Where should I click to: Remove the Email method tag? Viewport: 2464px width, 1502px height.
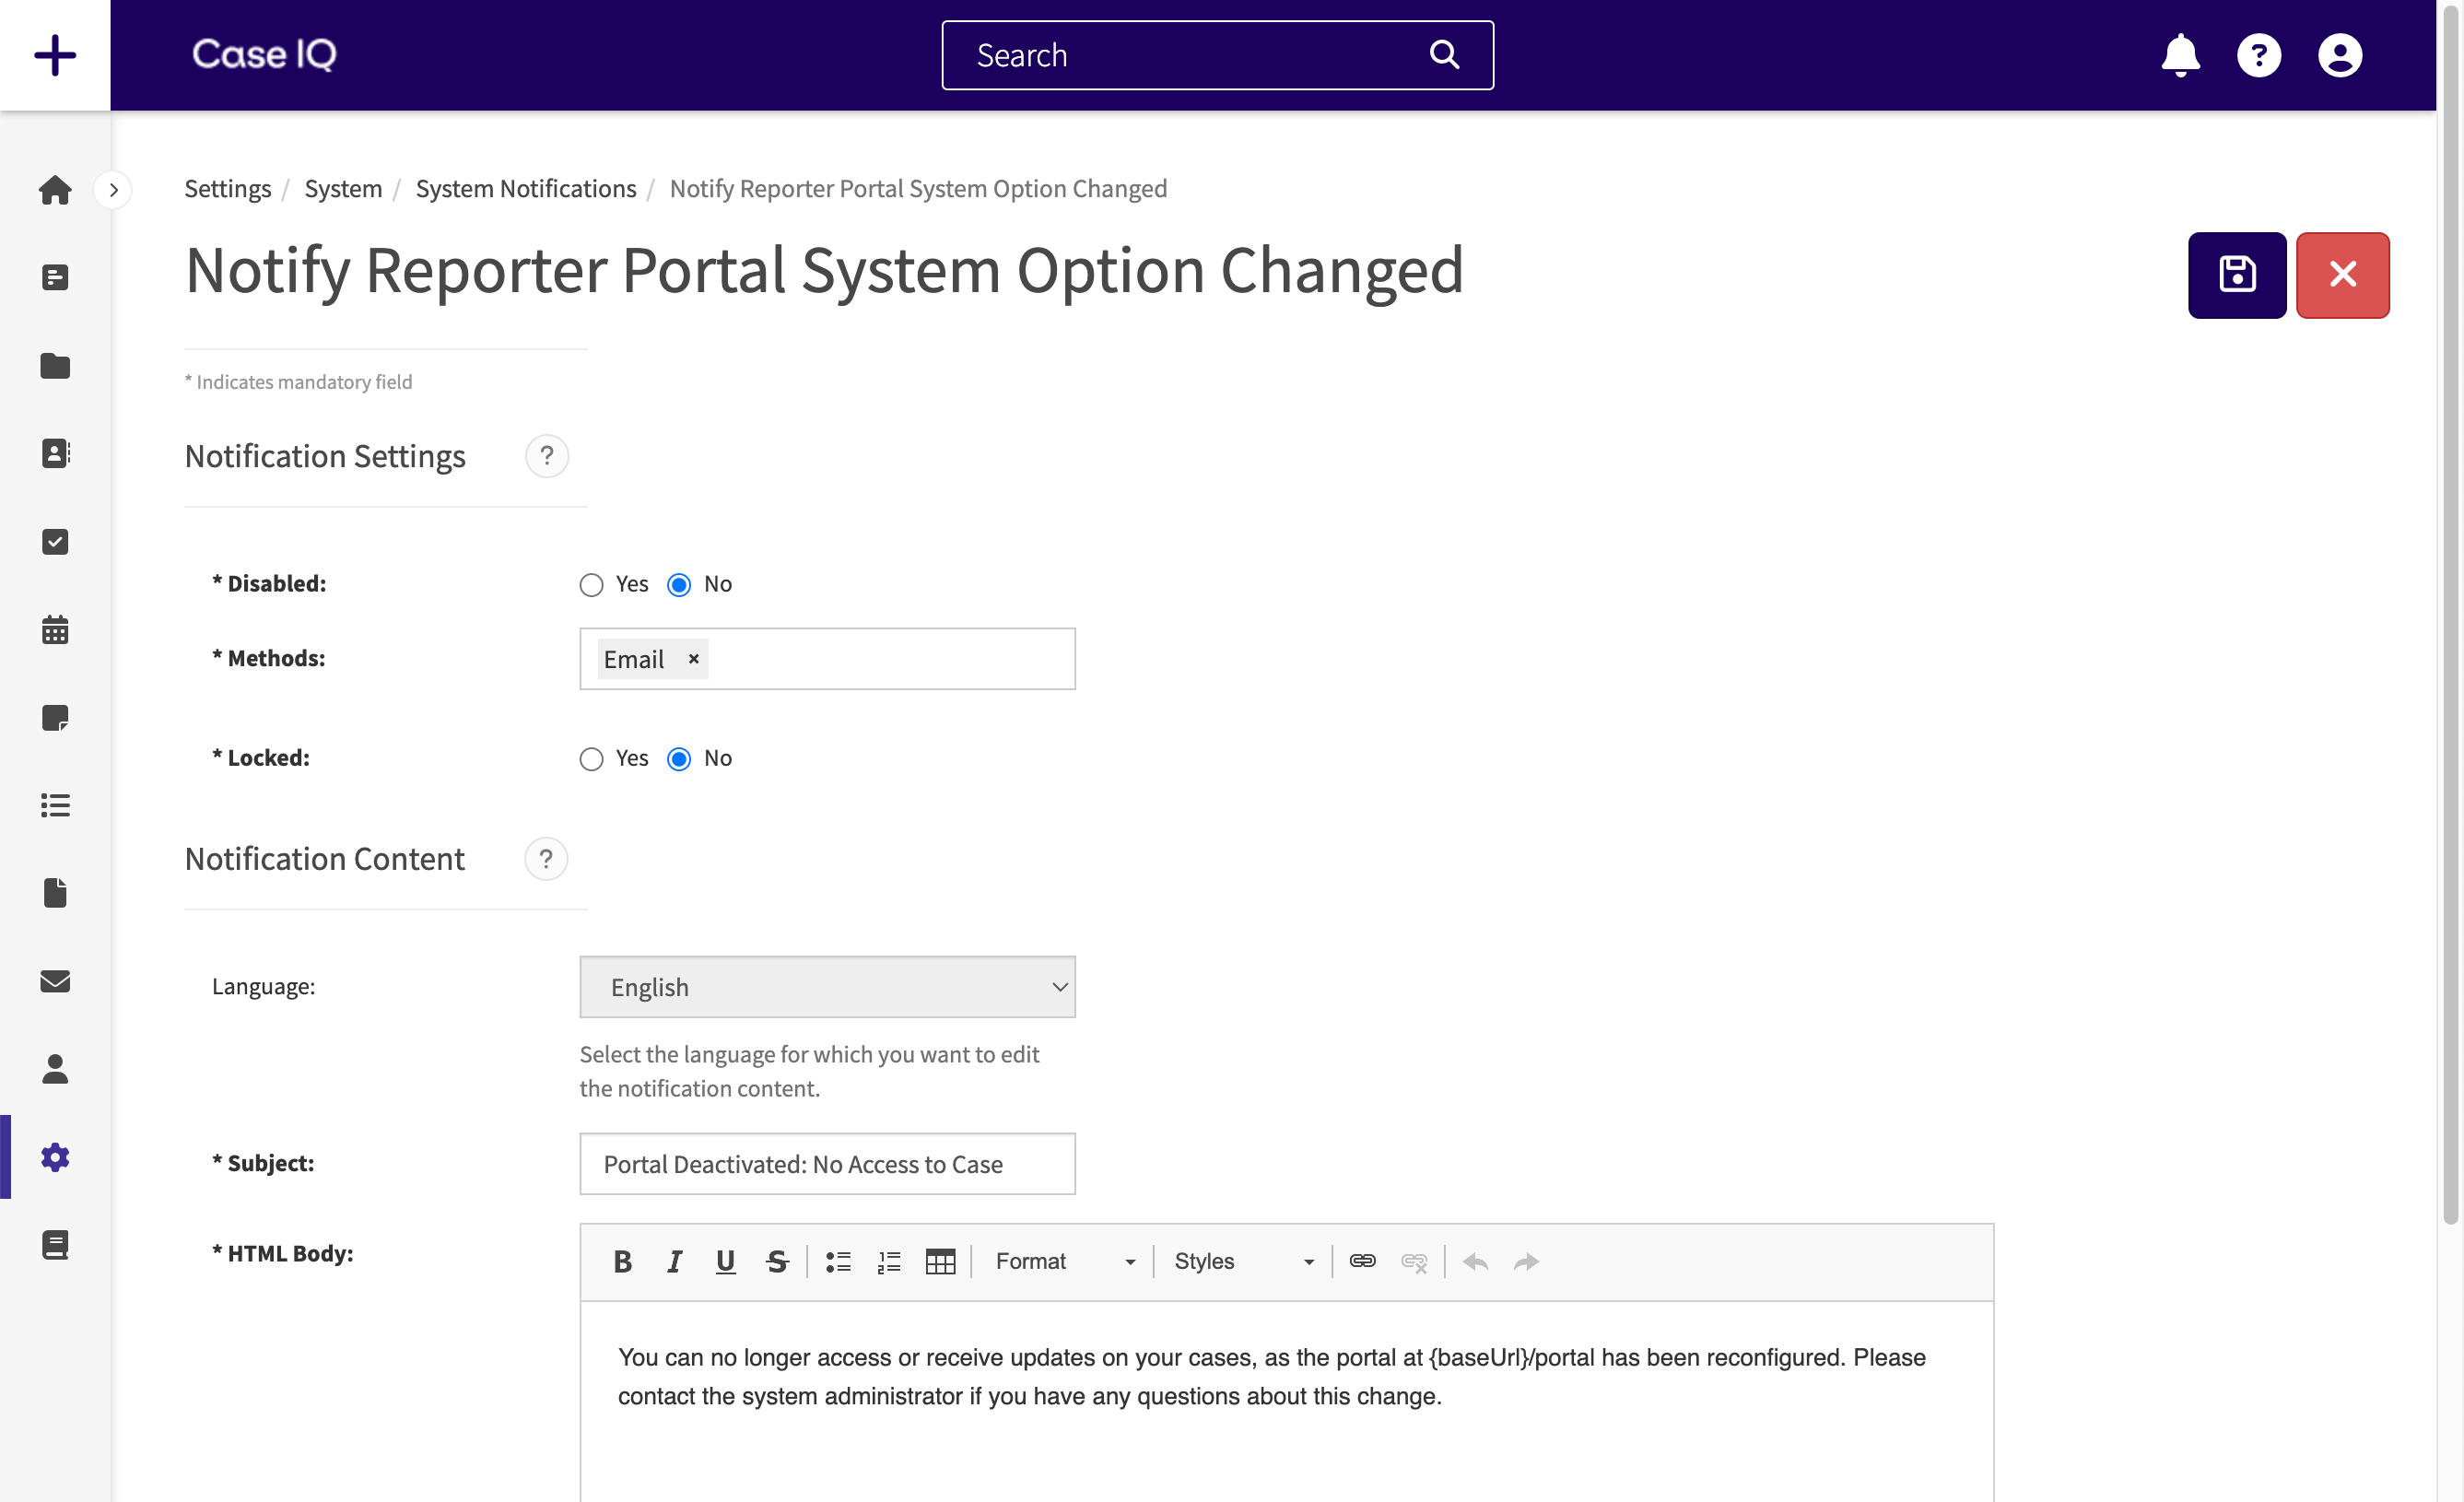click(693, 659)
